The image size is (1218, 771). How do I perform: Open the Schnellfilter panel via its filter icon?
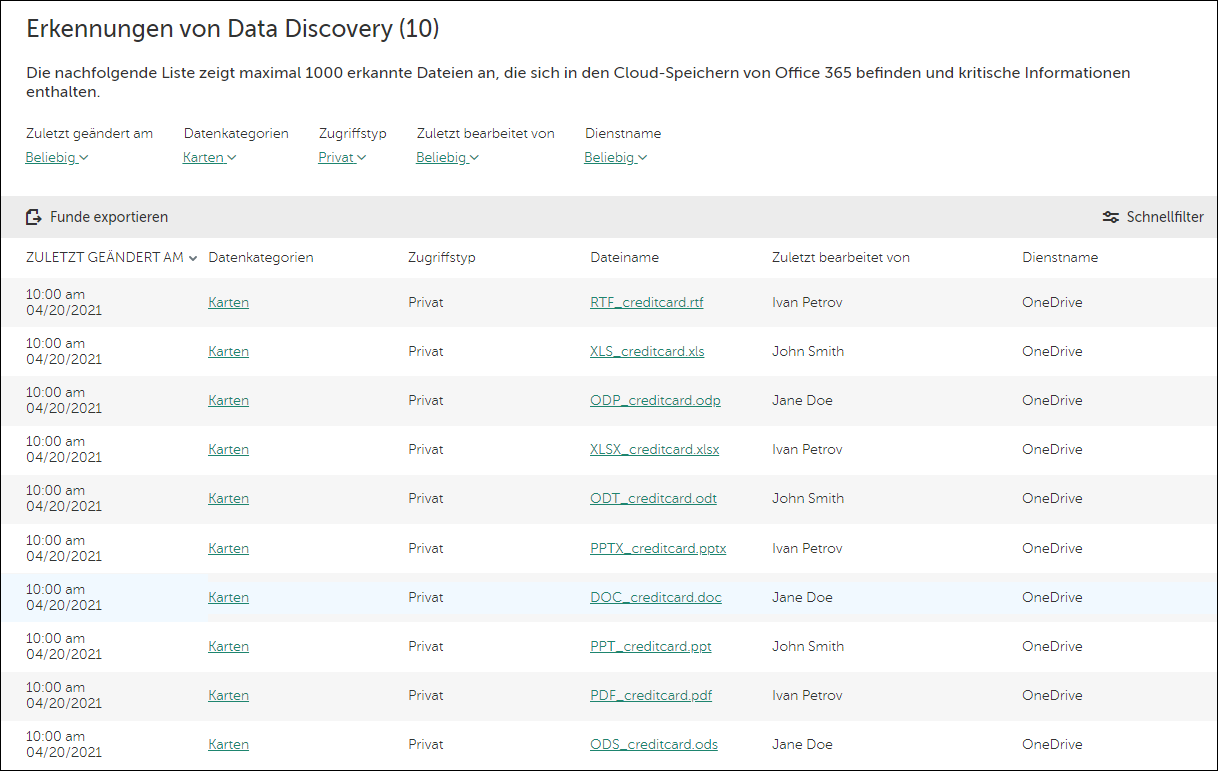(1110, 216)
